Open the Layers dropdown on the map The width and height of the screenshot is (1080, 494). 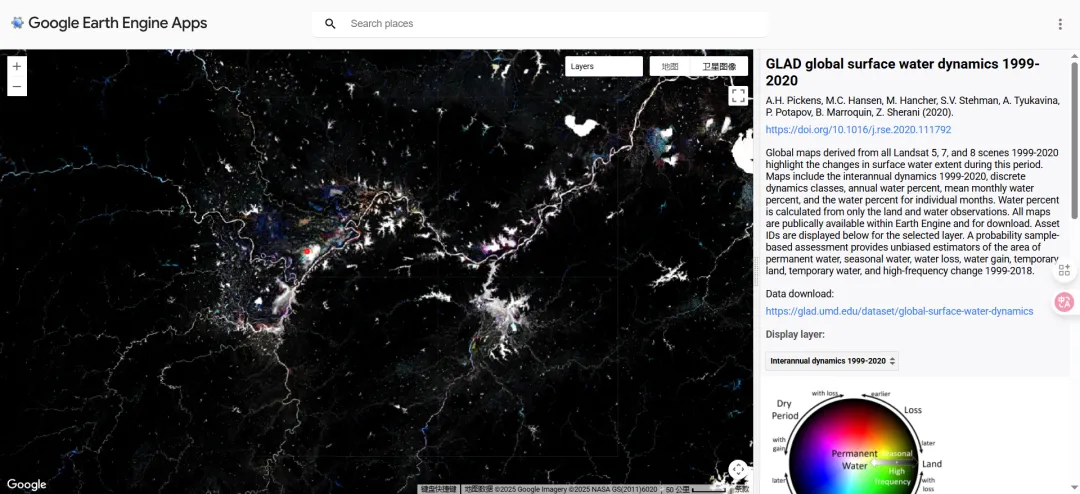coord(604,66)
